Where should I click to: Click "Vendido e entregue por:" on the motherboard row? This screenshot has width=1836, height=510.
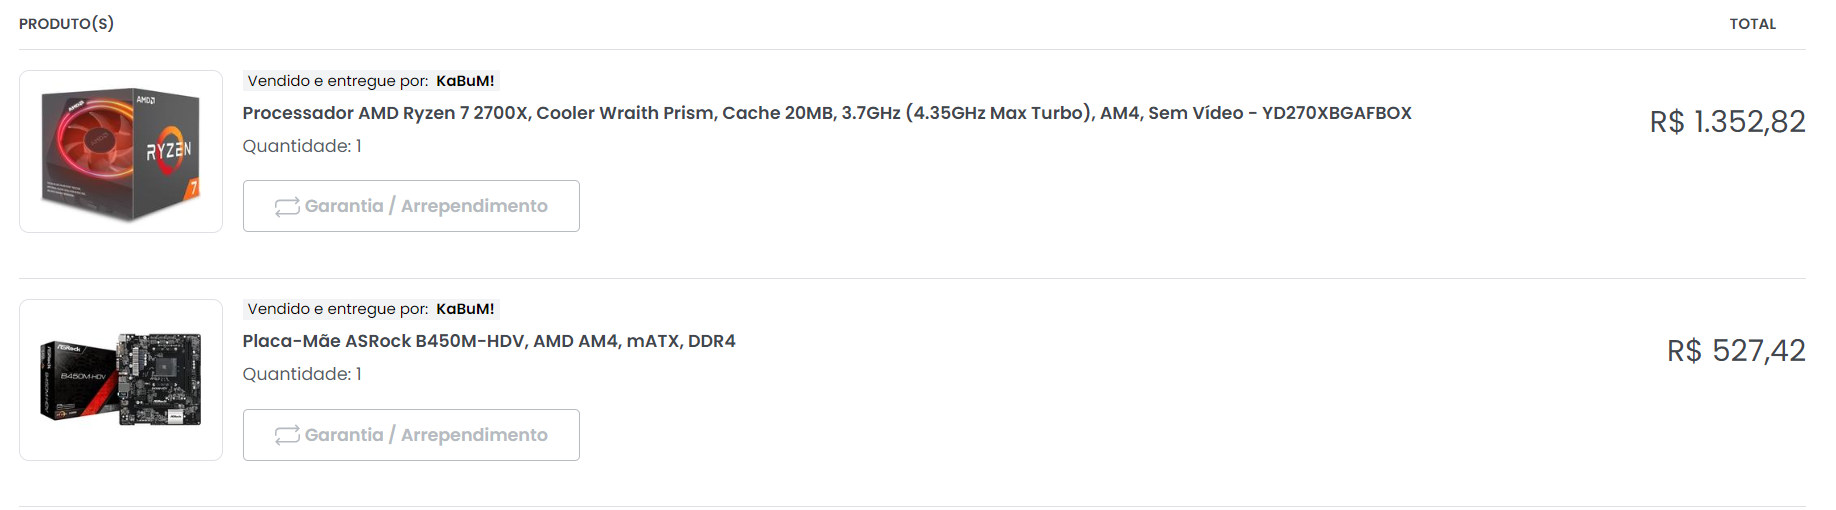coord(337,309)
